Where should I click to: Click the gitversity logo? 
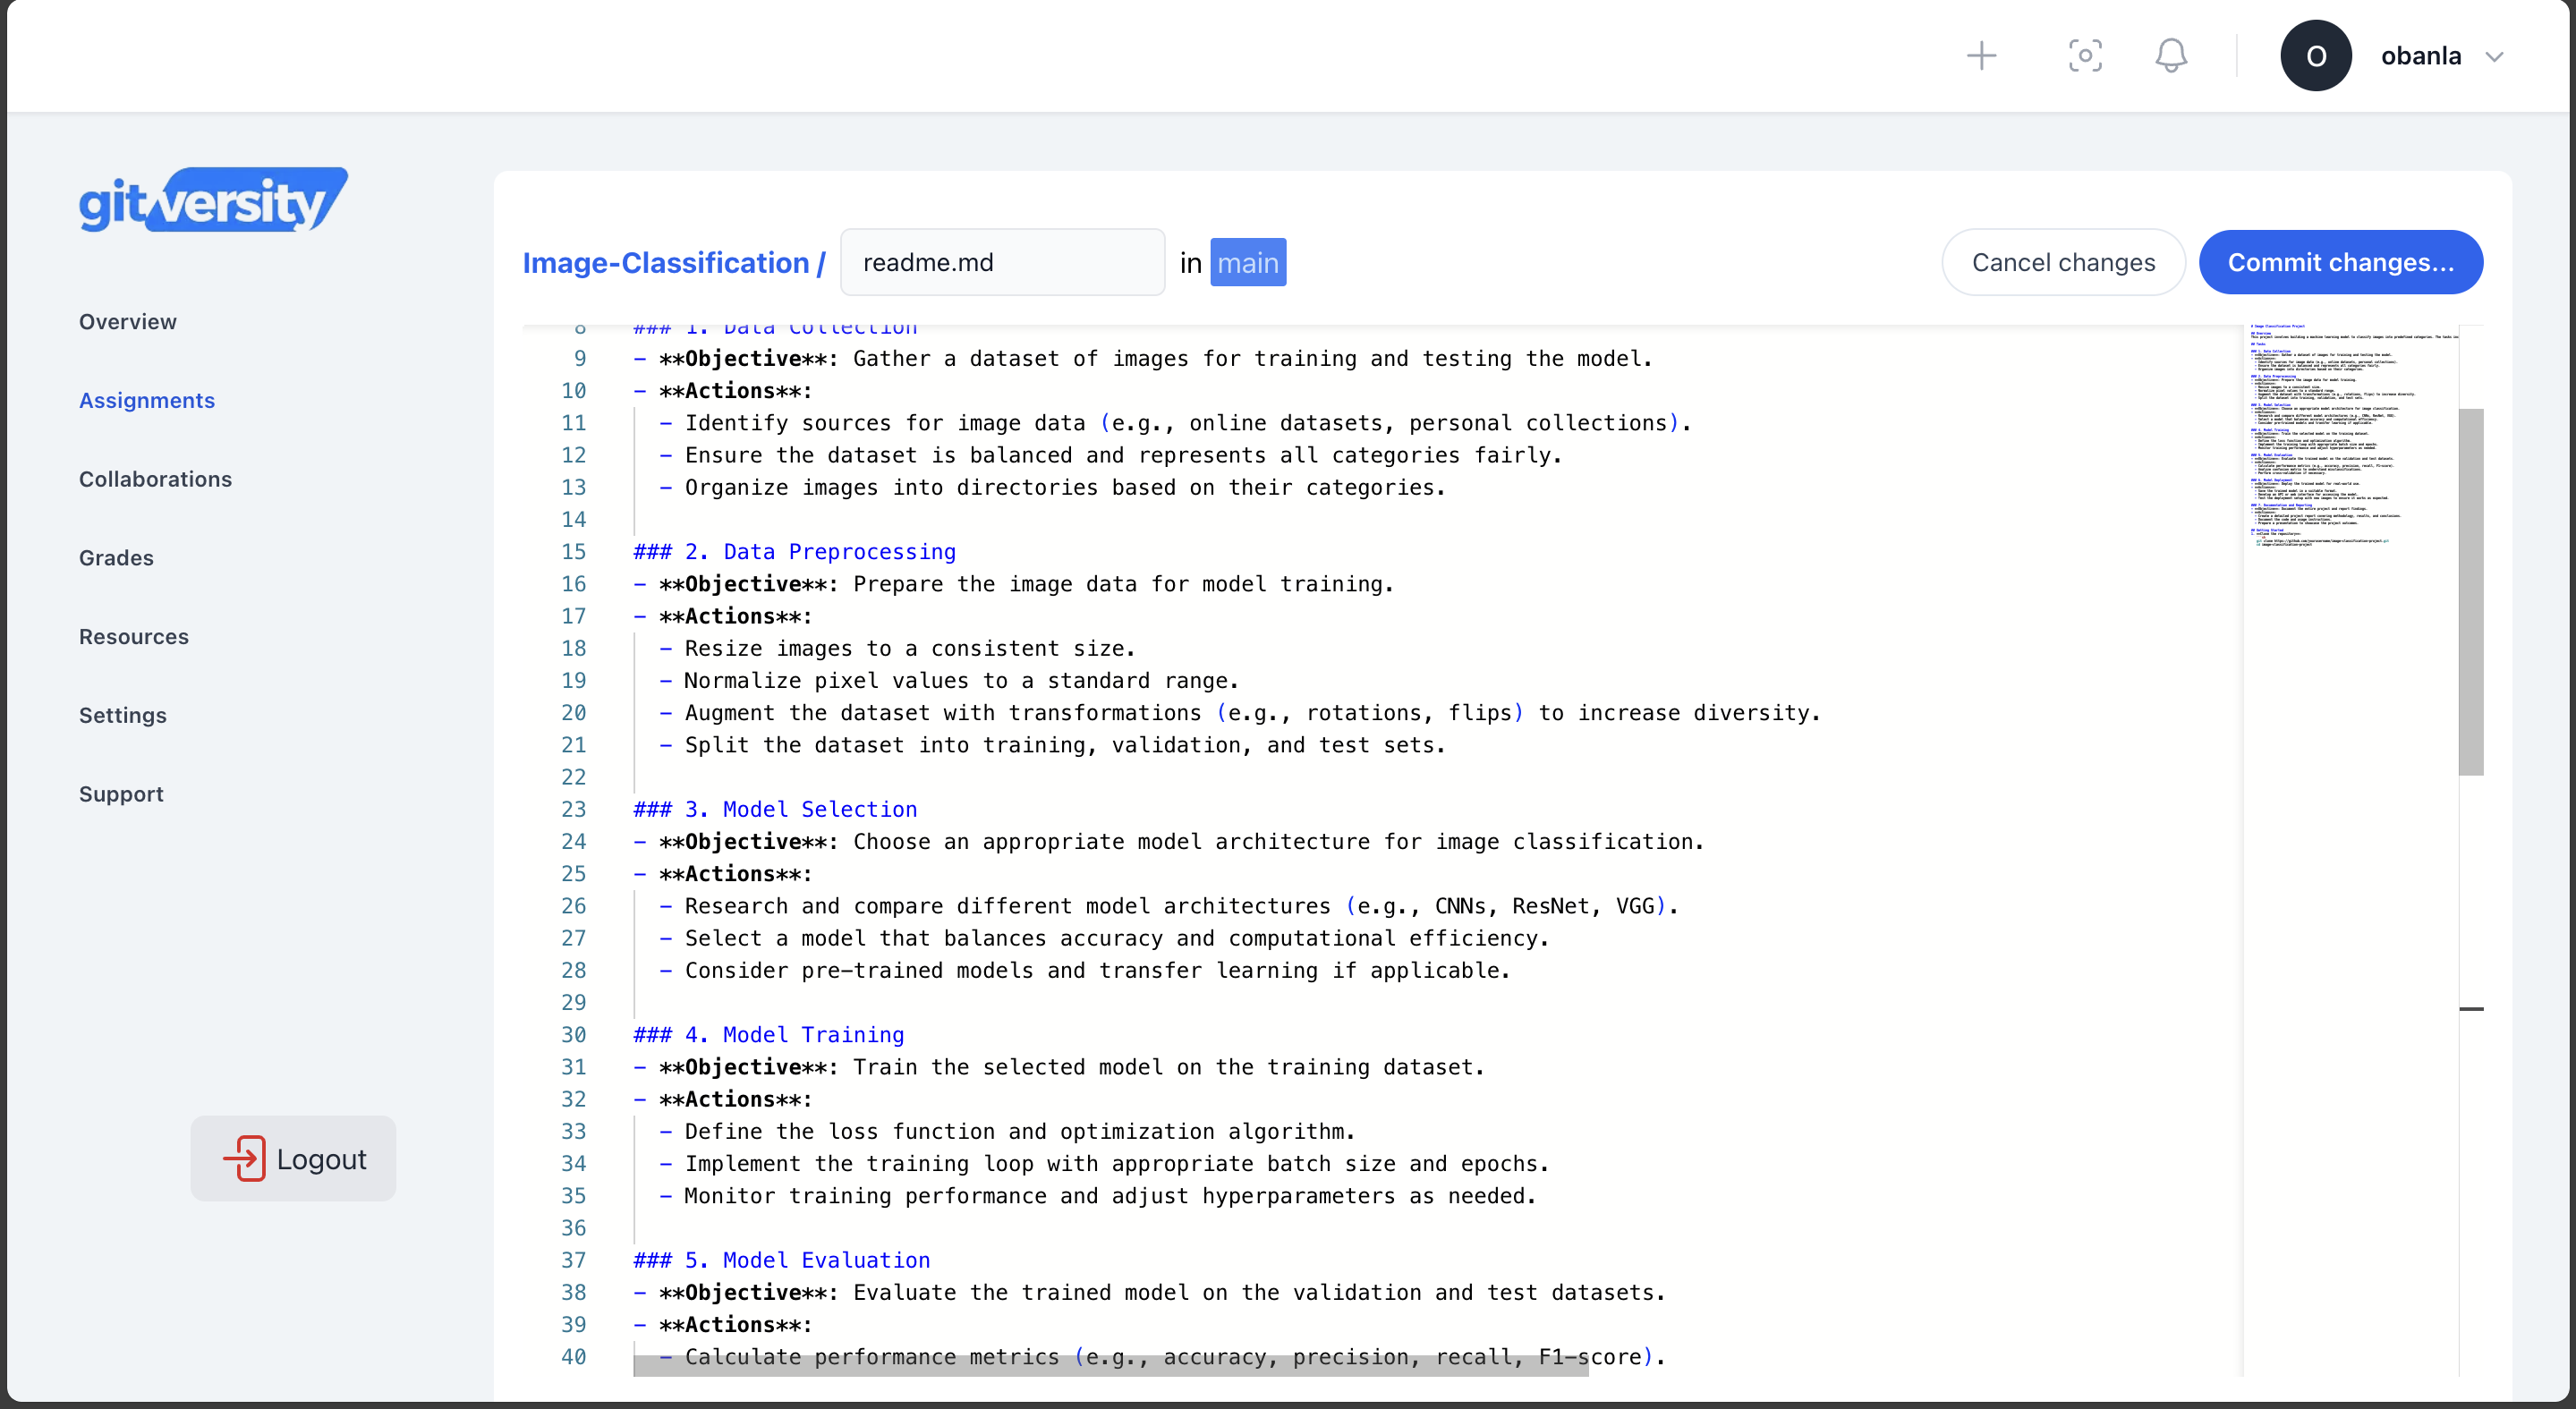click(x=213, y=200)
